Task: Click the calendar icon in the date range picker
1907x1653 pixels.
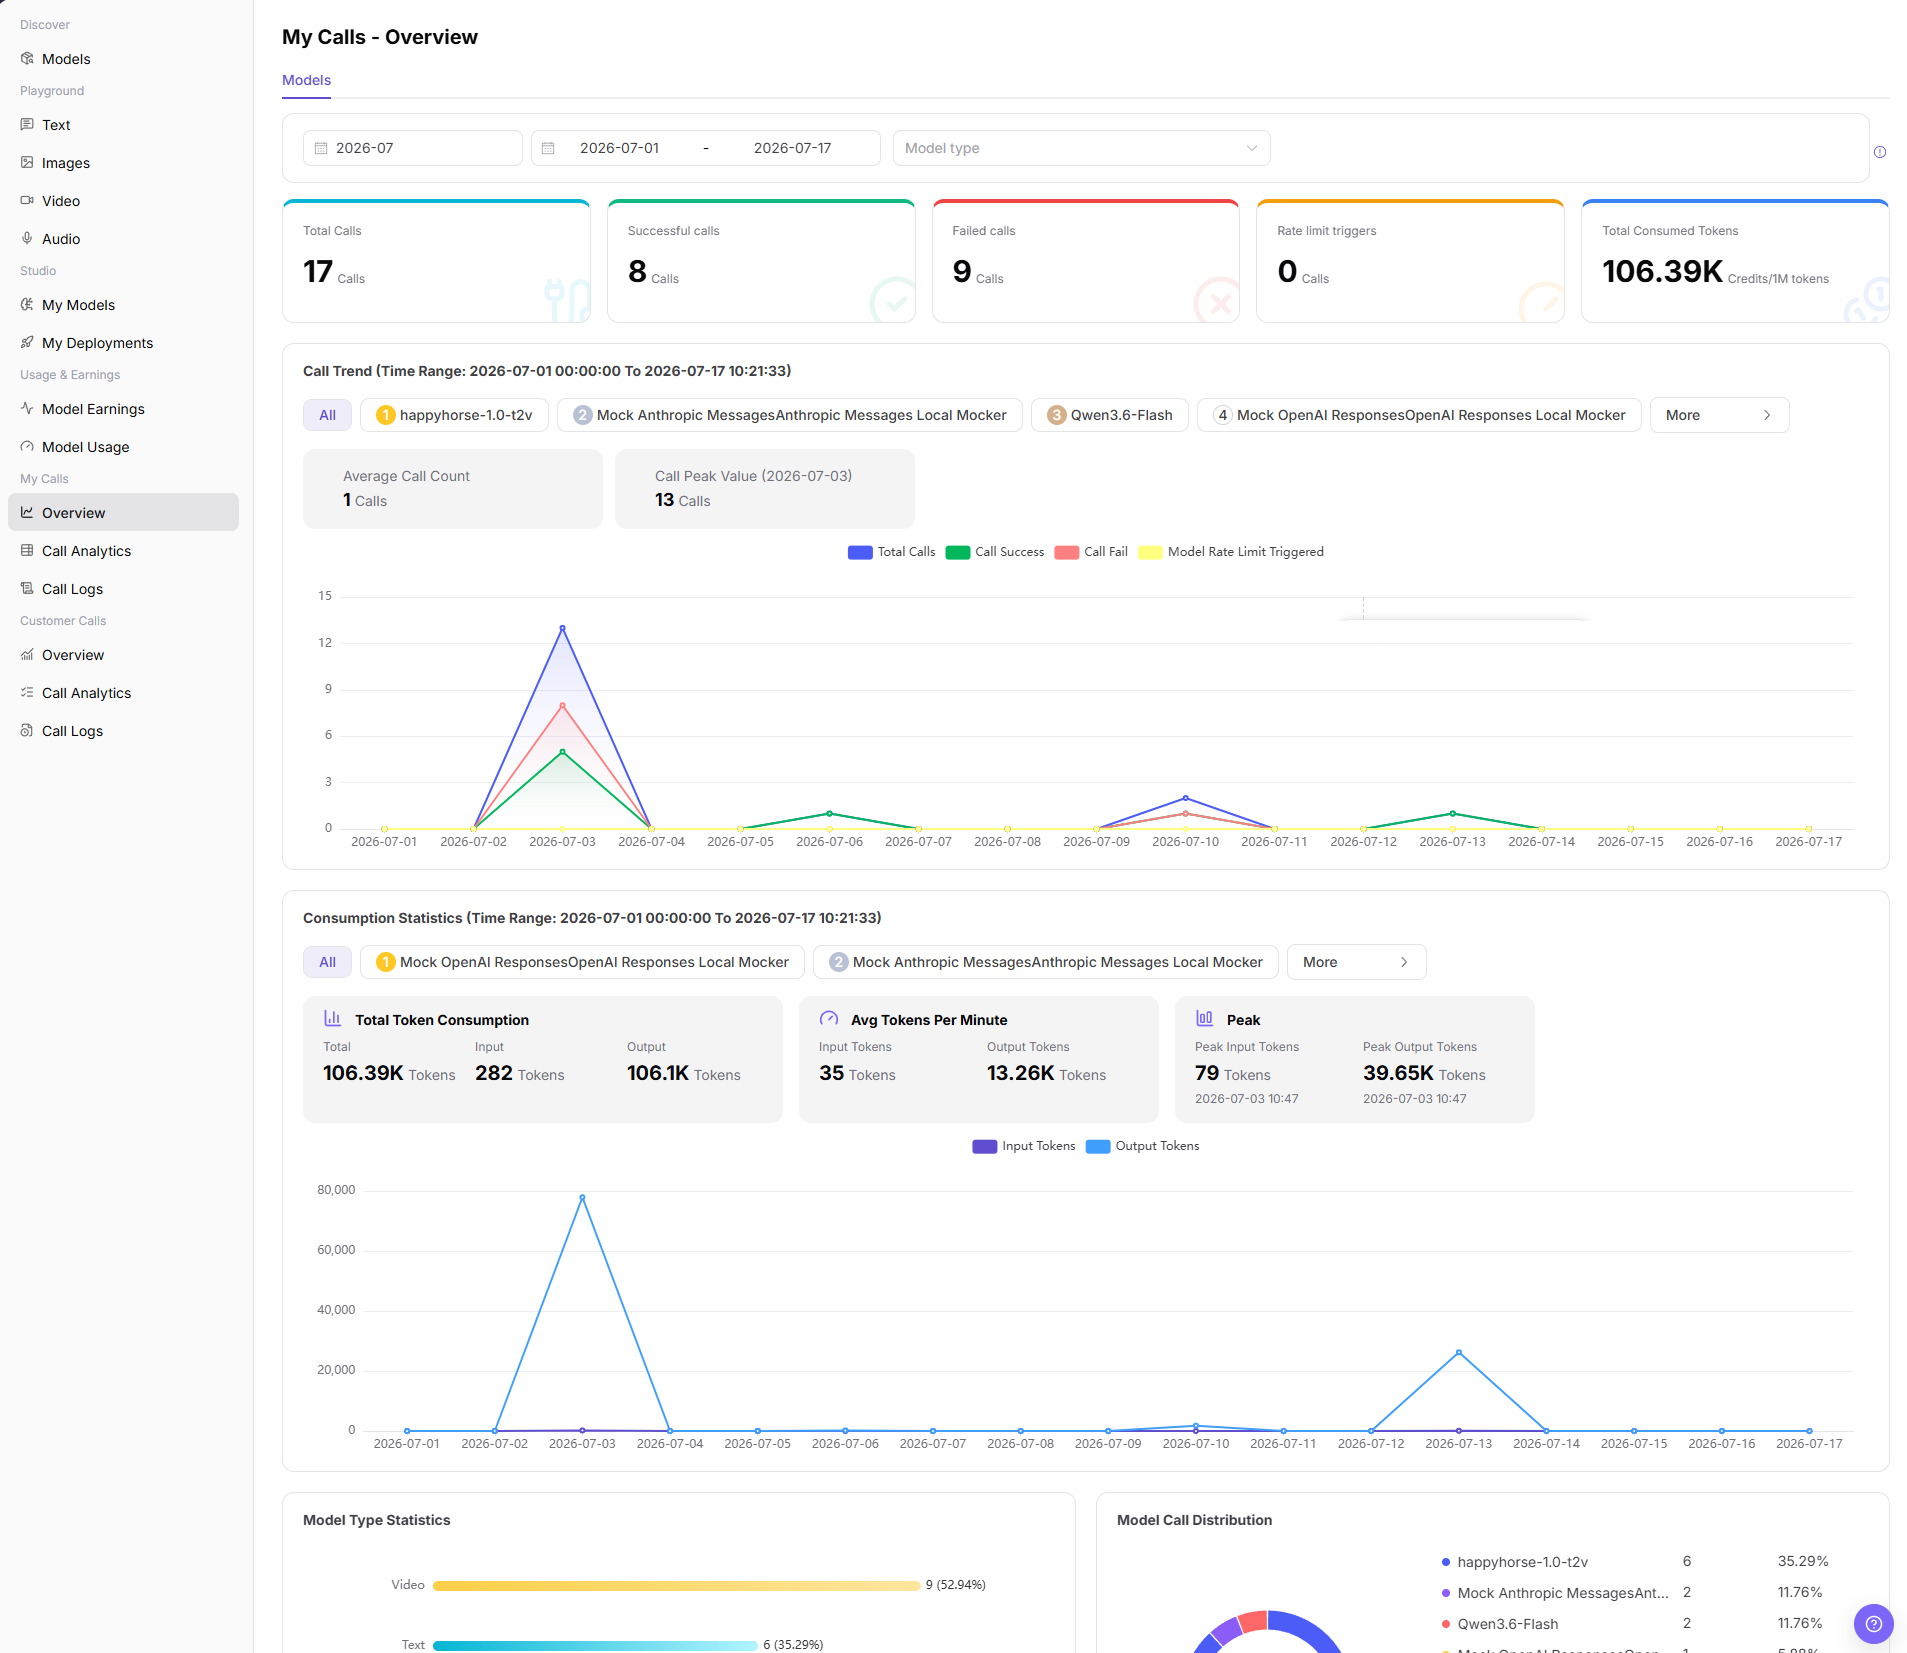Action: coord(548,148)
